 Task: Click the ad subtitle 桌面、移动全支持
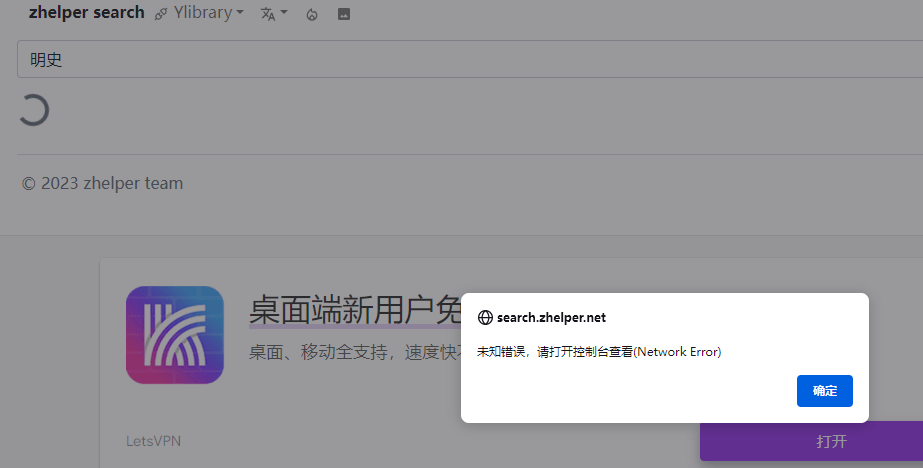[355, 352]
